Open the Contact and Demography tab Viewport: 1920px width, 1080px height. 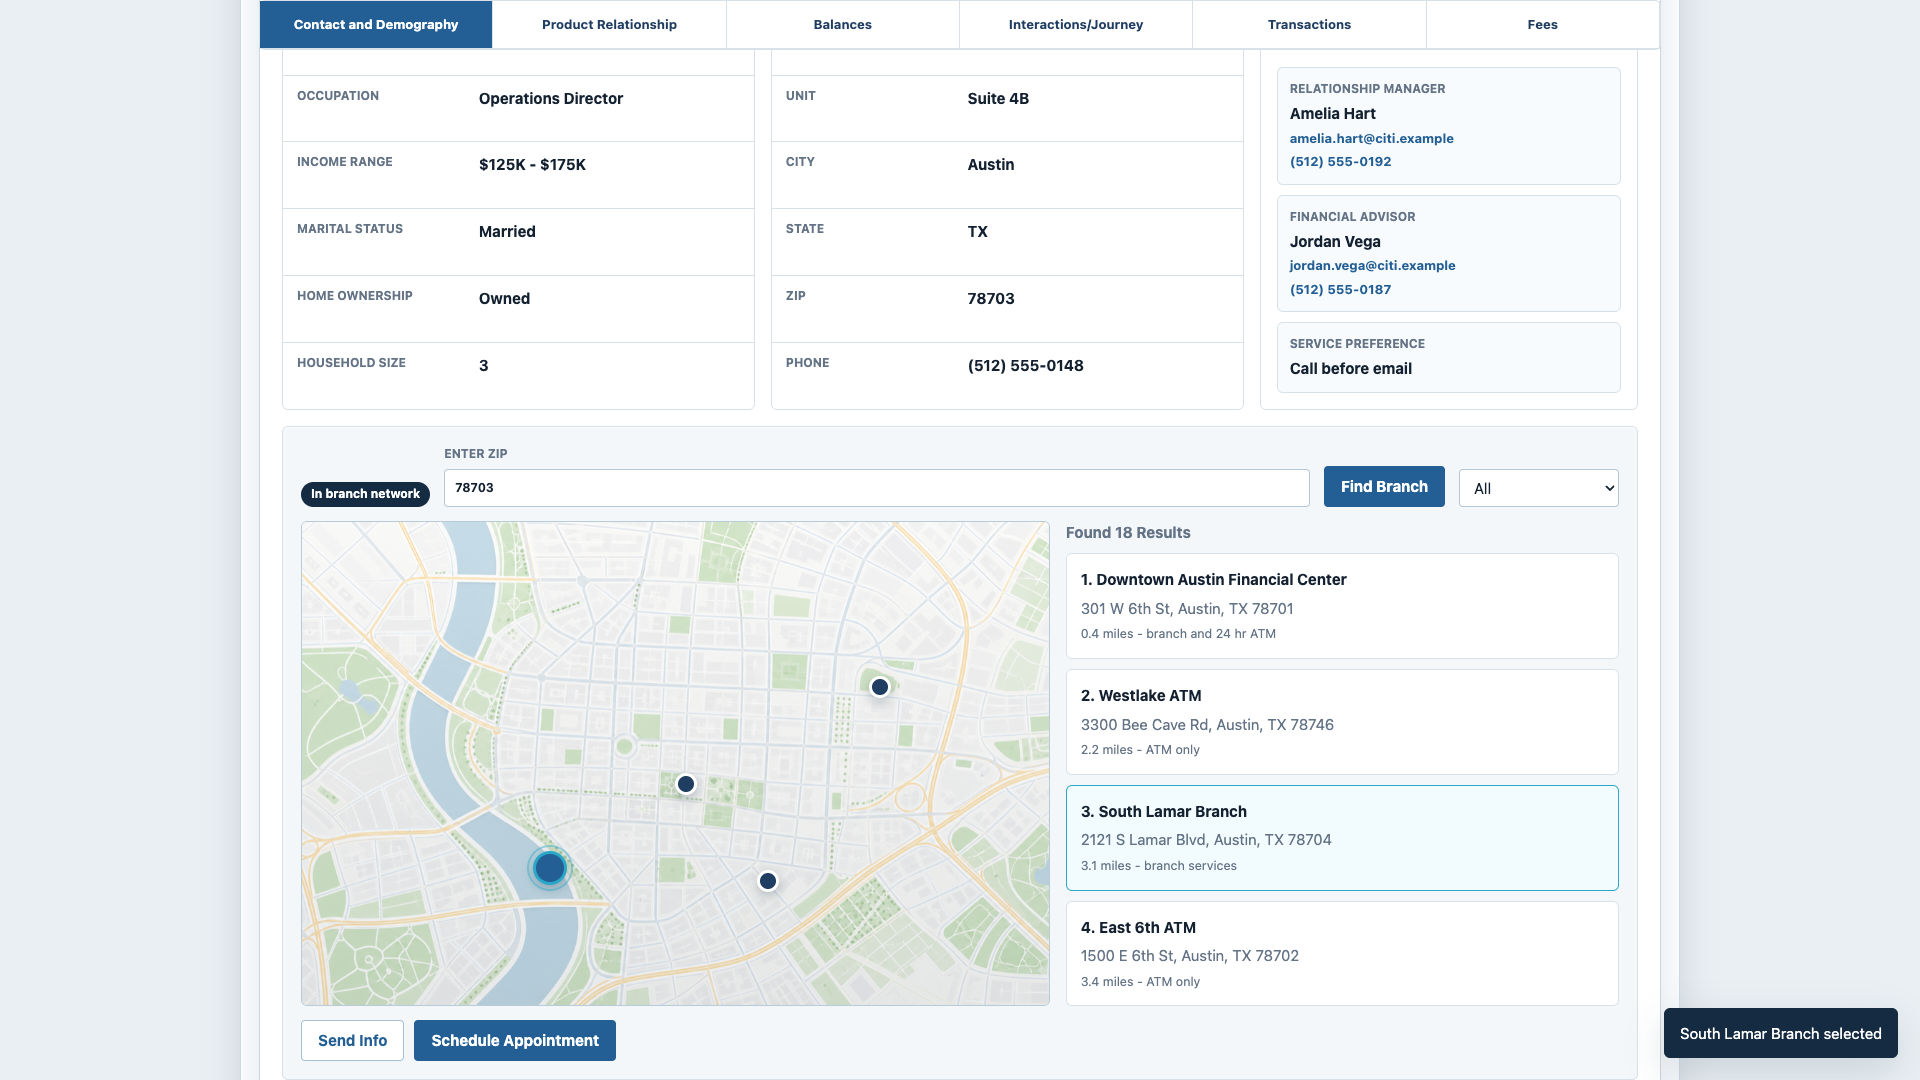[x=376, y=24]
